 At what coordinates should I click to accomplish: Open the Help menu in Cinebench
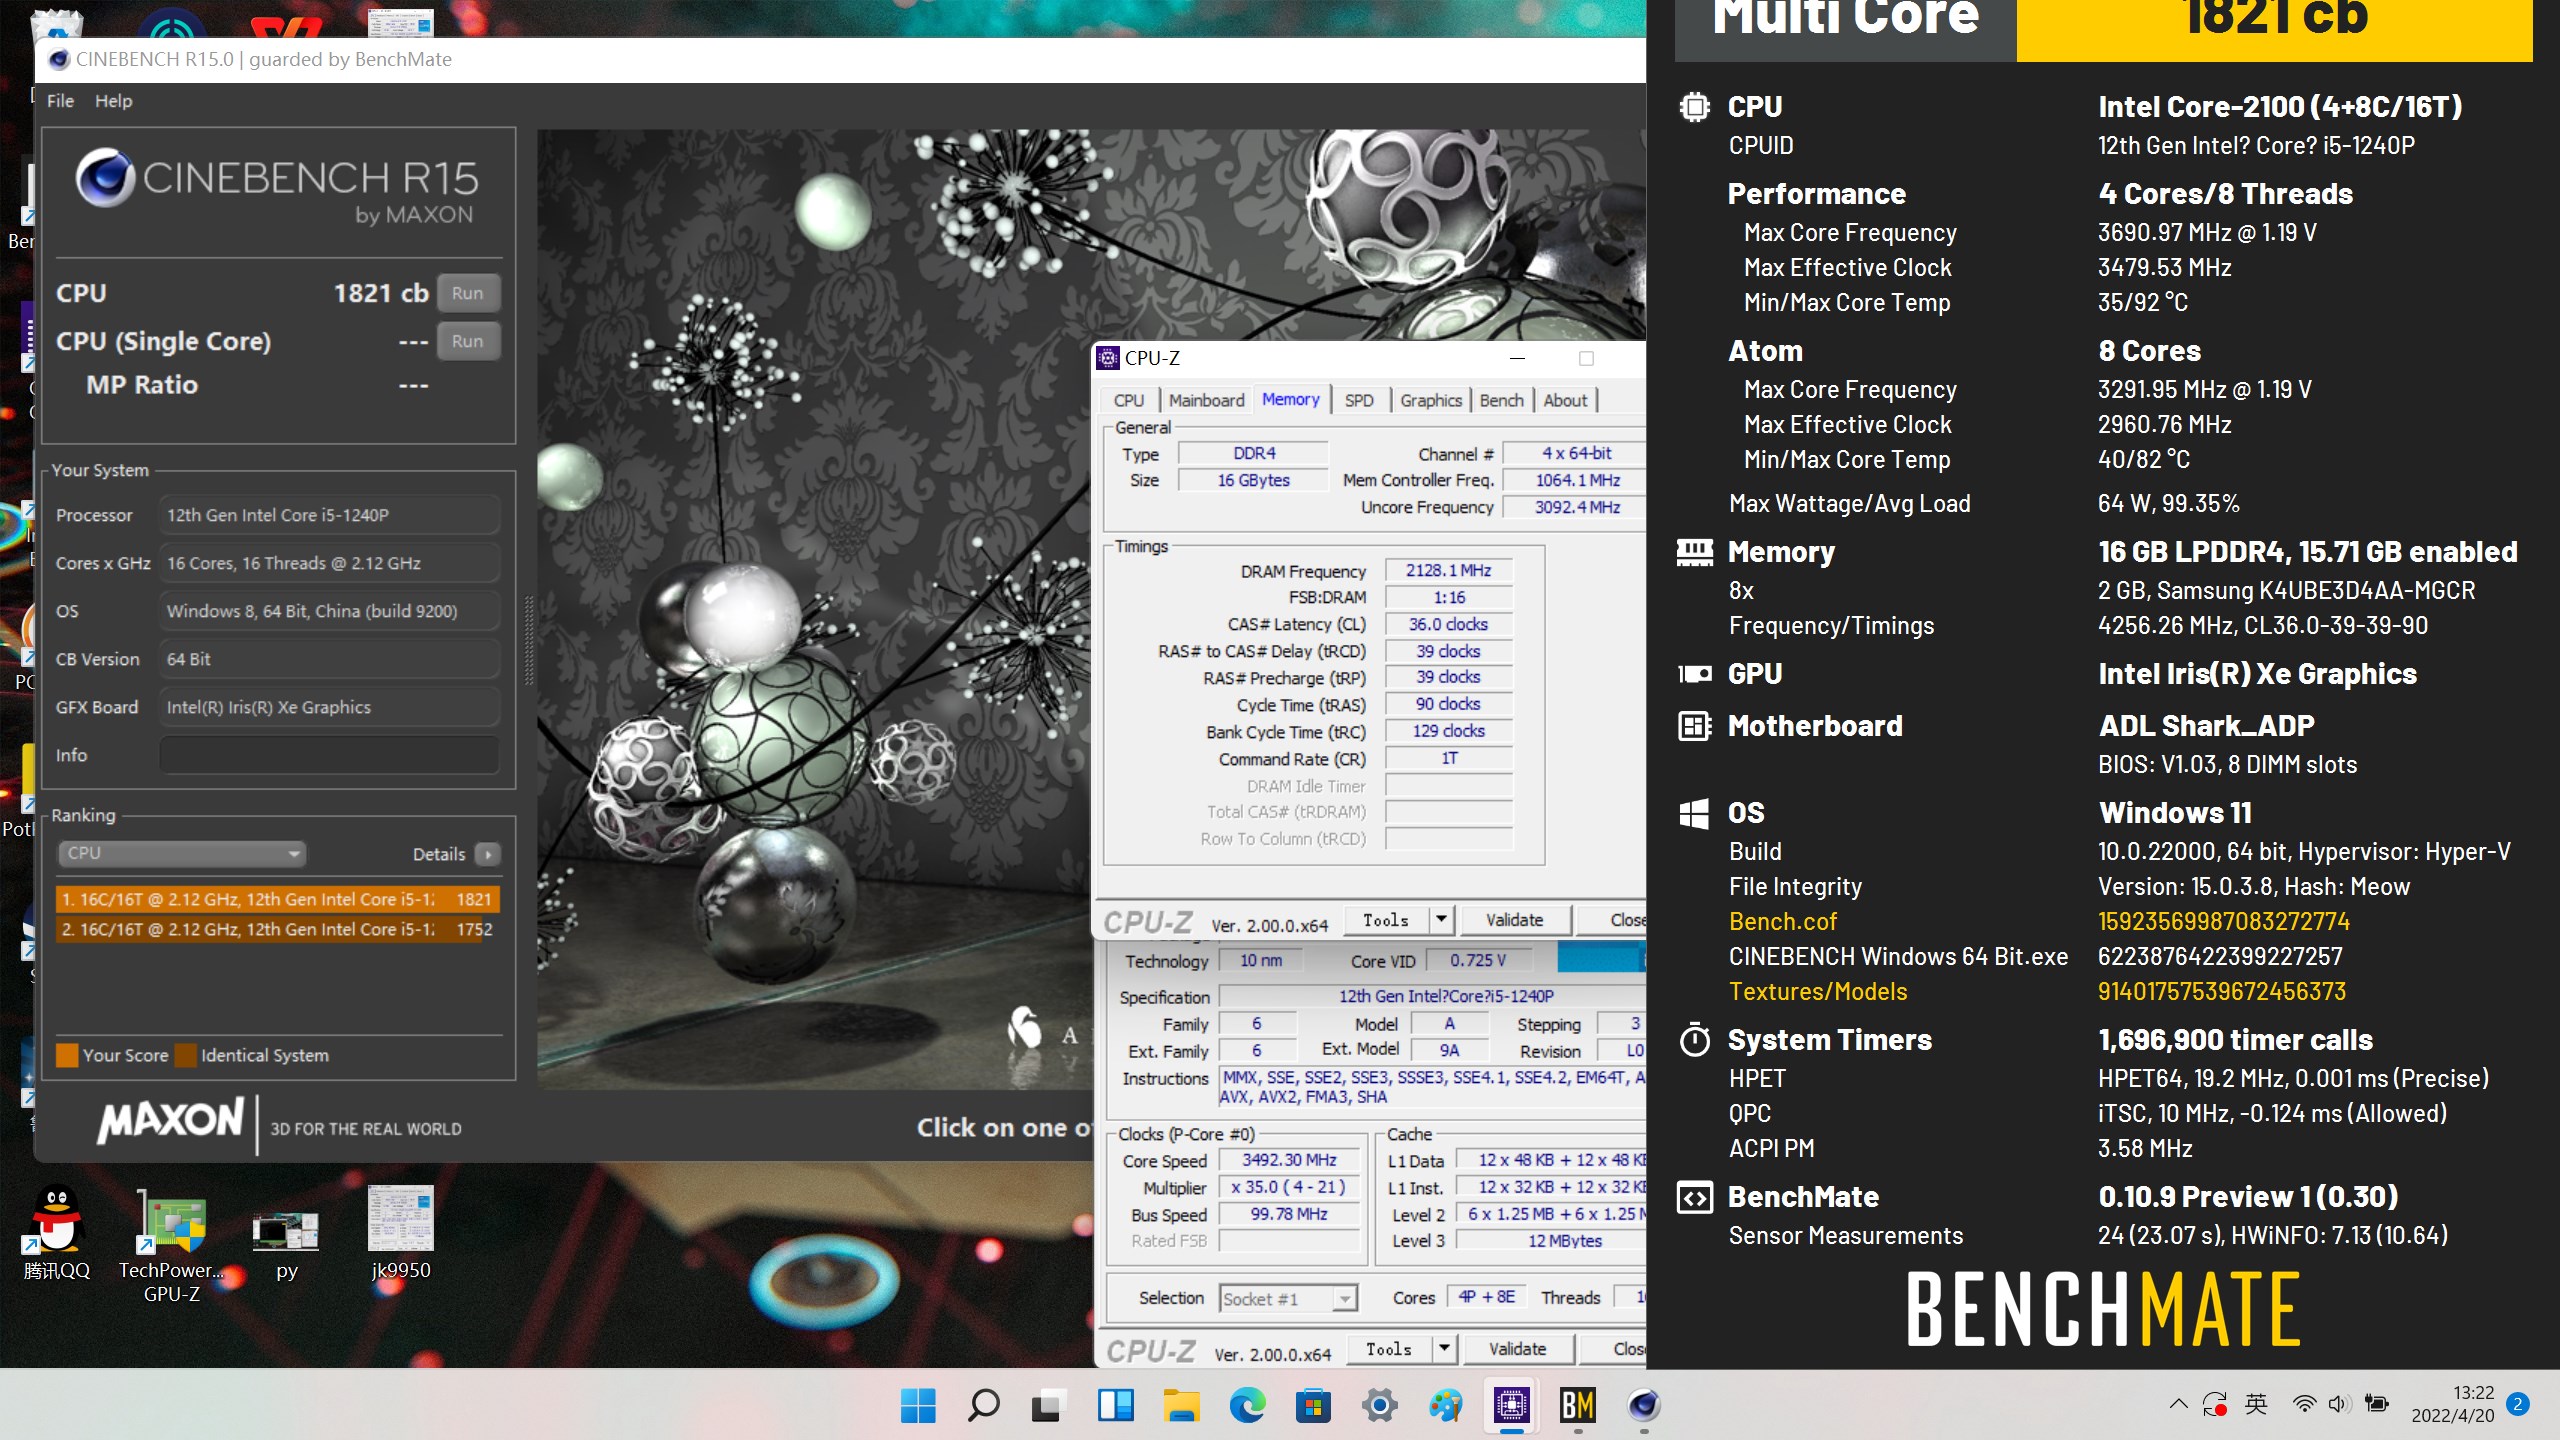(113, 101)
